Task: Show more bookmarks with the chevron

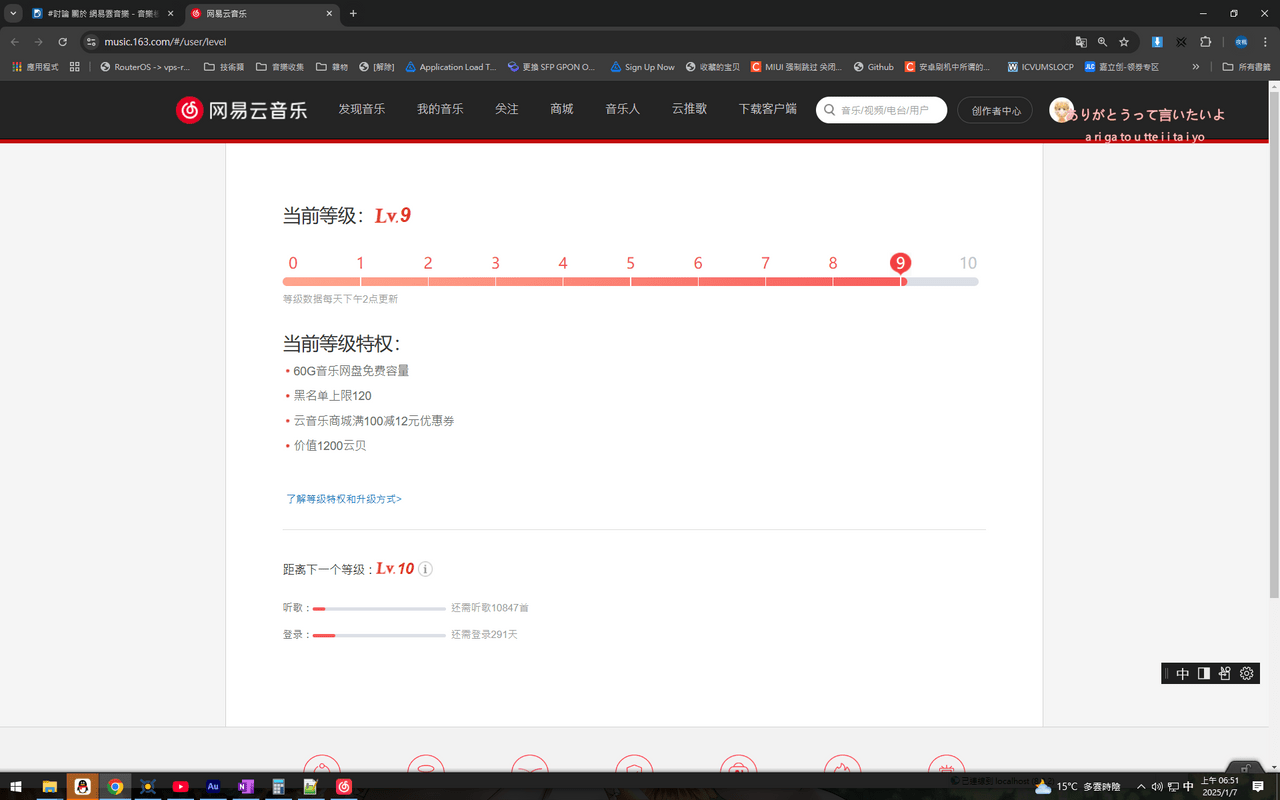Action: pos(1196,67)
